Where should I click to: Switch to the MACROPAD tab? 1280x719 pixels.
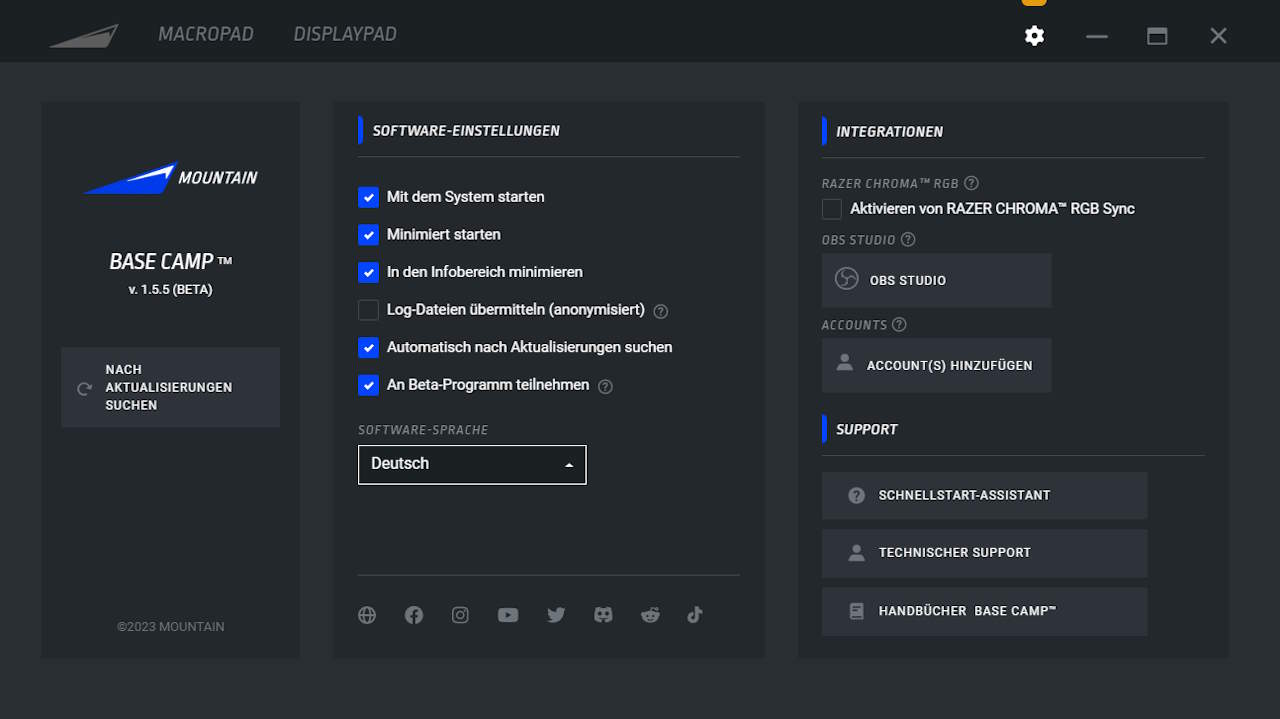pyautogui.click(x=206, y=34)
